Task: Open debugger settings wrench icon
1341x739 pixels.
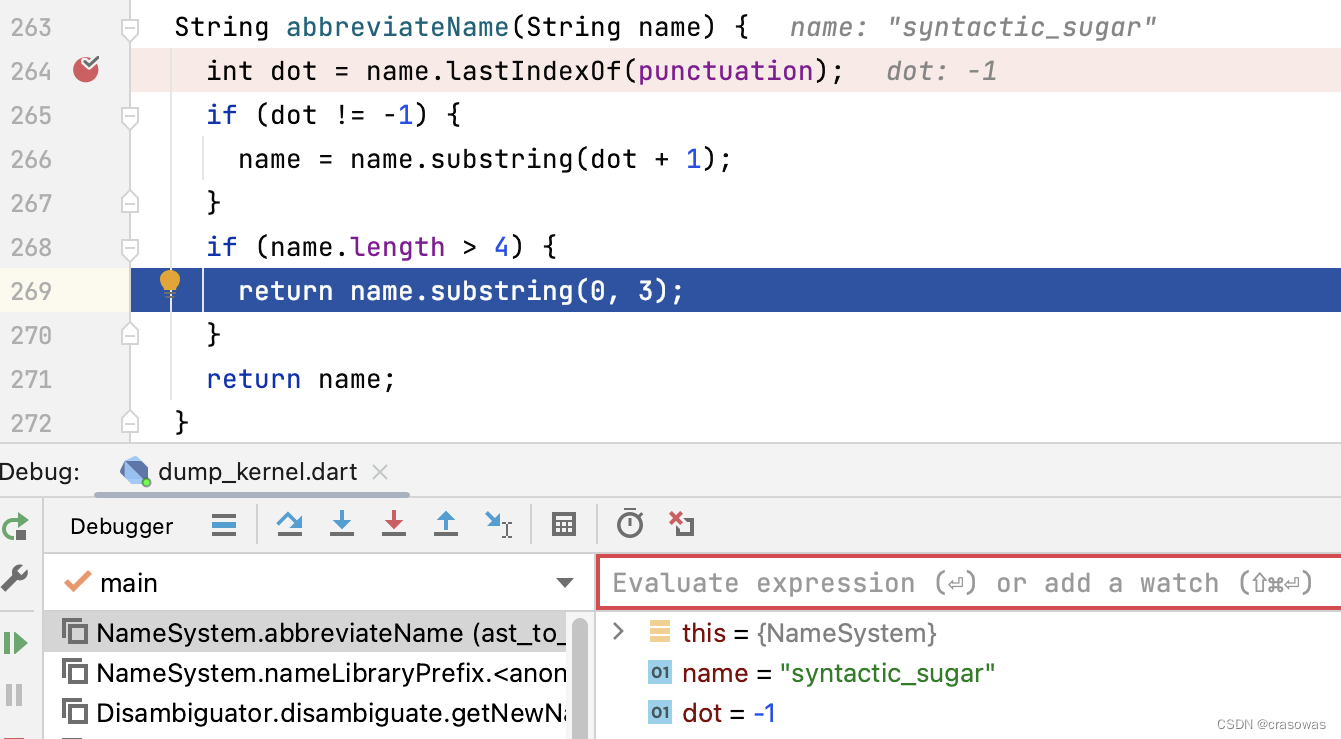Action: [x=15, y=578]
